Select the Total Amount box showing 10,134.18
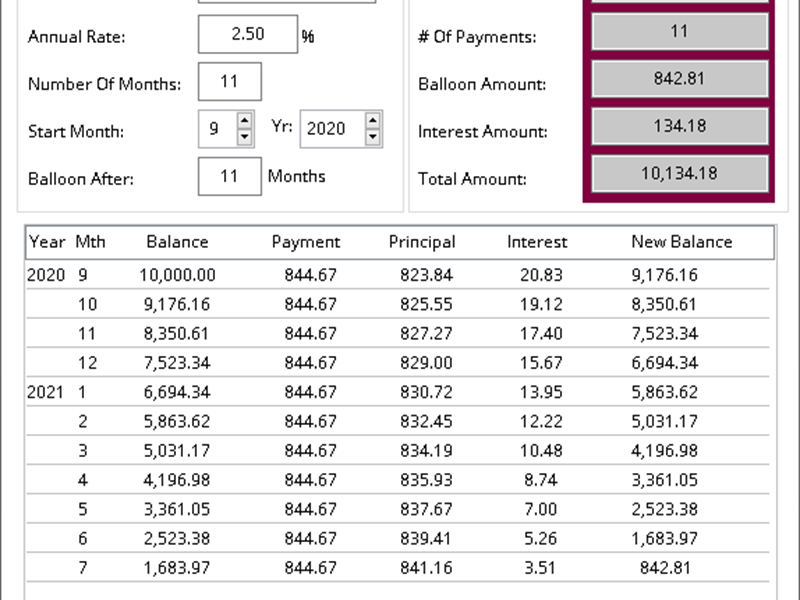Screen dimensions: 800x600 (x=679, y=173)
